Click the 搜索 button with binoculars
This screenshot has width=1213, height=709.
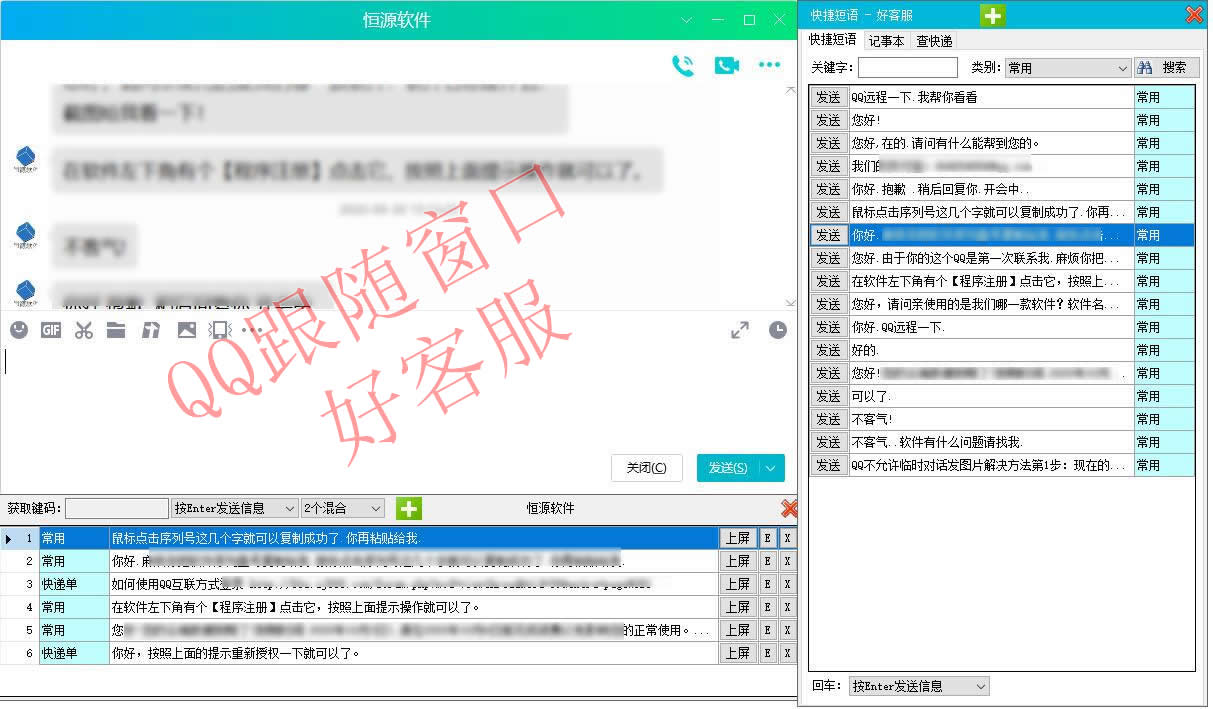(1166, 68)
